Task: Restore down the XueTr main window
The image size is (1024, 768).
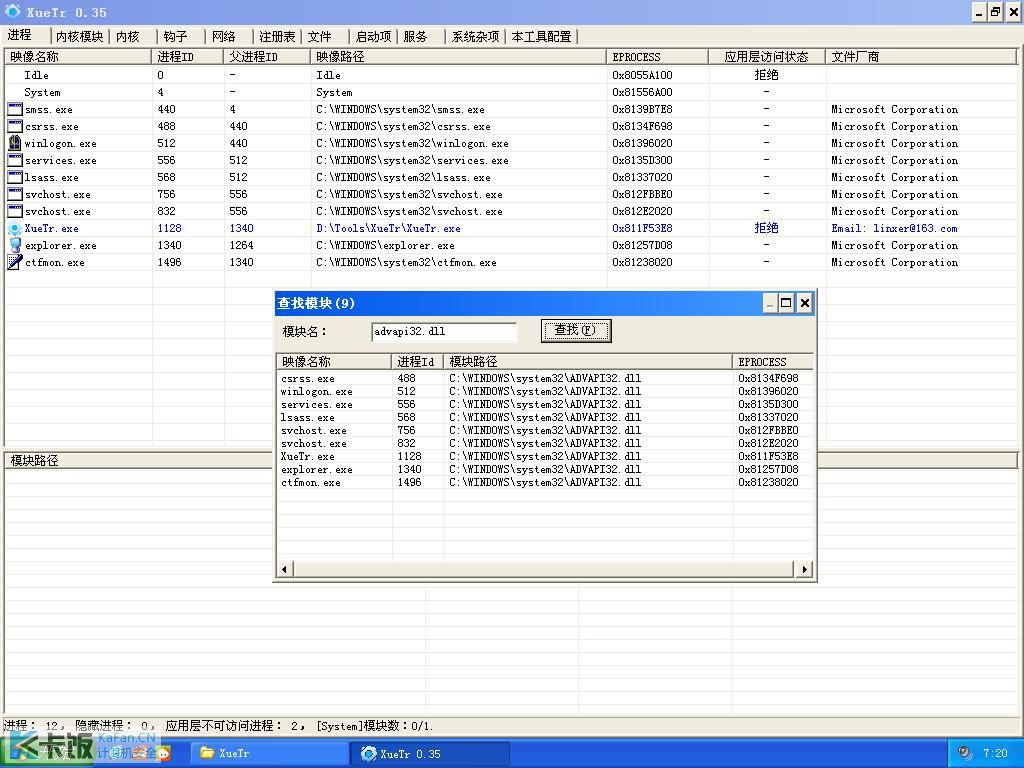Action: point(995,12)
